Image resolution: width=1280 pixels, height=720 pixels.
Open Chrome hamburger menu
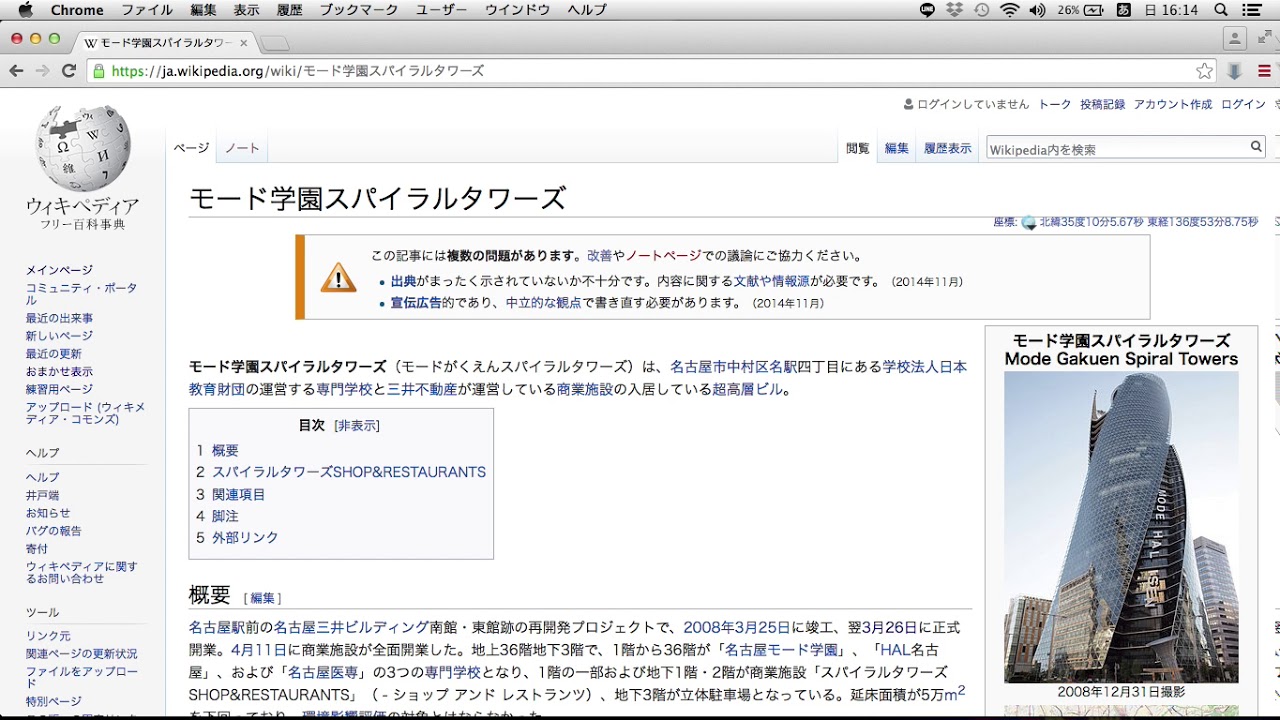pos(1265,71)
